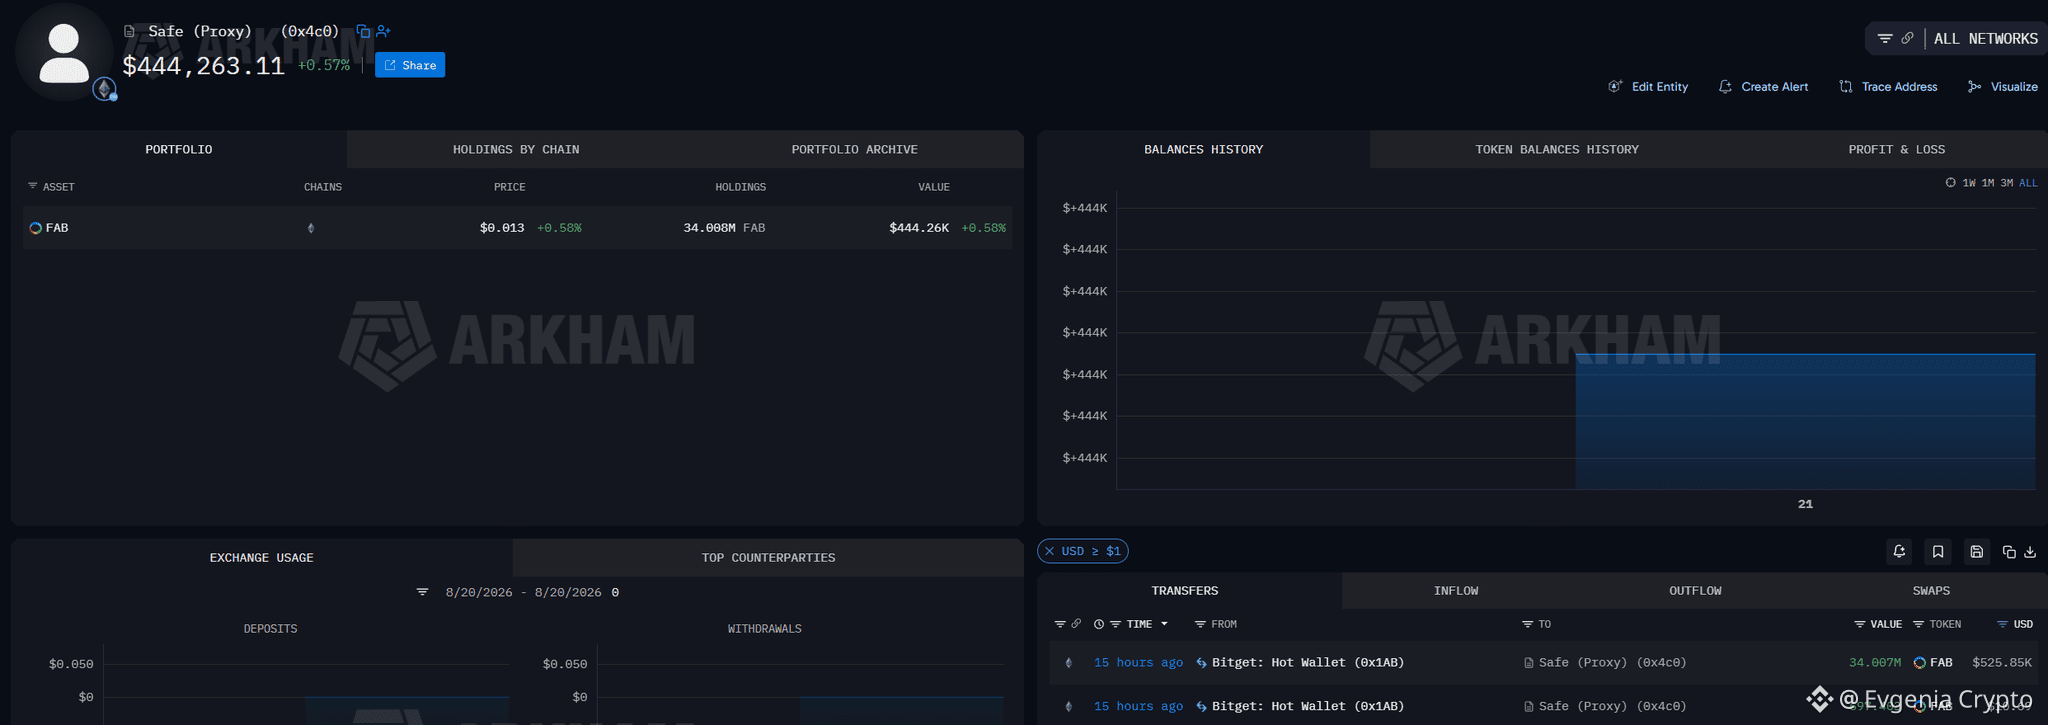Click the 34.008M FAB holdings value
Viewport: 2048px width, 725px height.
point(724,228)
